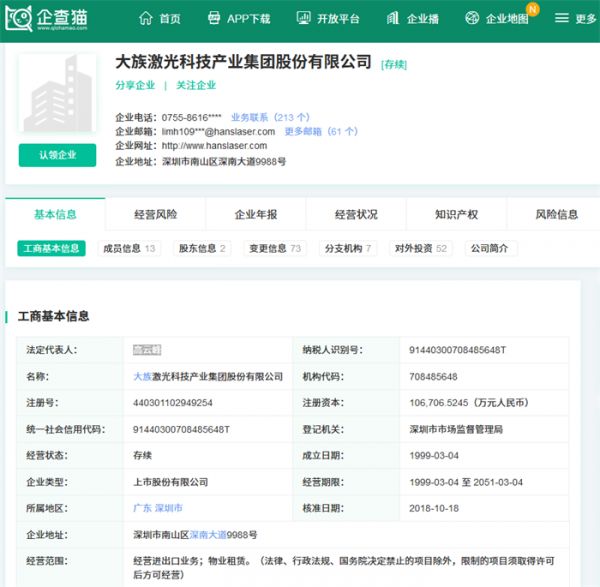Viewport: 600px width, 587px height.
Task: Click the 企查猫 cat logo icon
Action: click(x=18, y=18)
